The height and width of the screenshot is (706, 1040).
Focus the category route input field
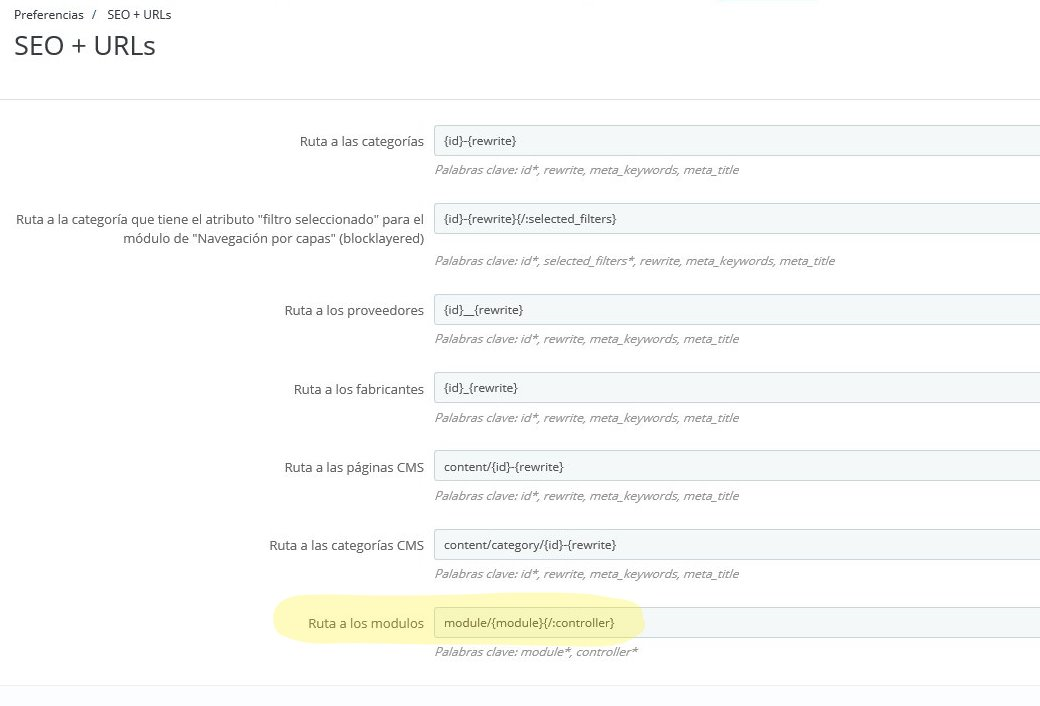pyautogui.click(x=736, y=141)
